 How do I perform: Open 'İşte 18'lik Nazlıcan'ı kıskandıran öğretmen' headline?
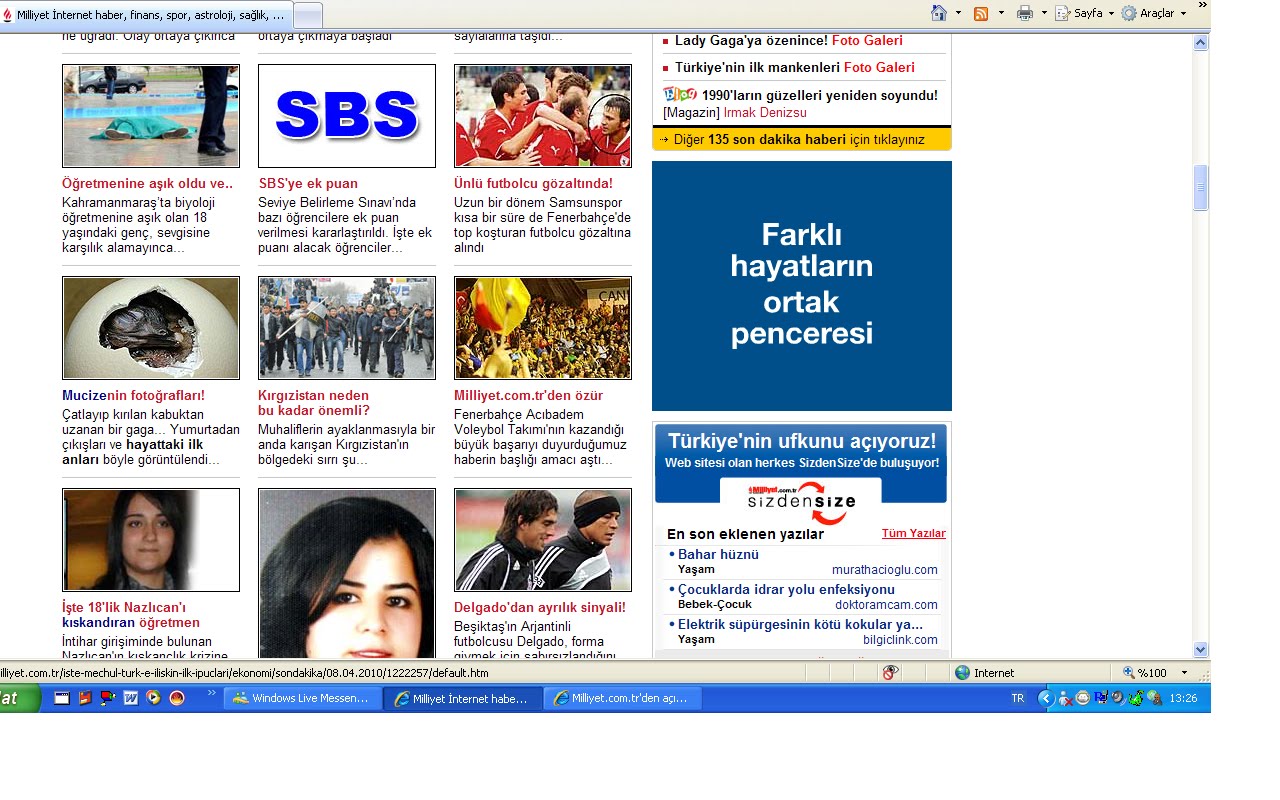tap(131, 615)
